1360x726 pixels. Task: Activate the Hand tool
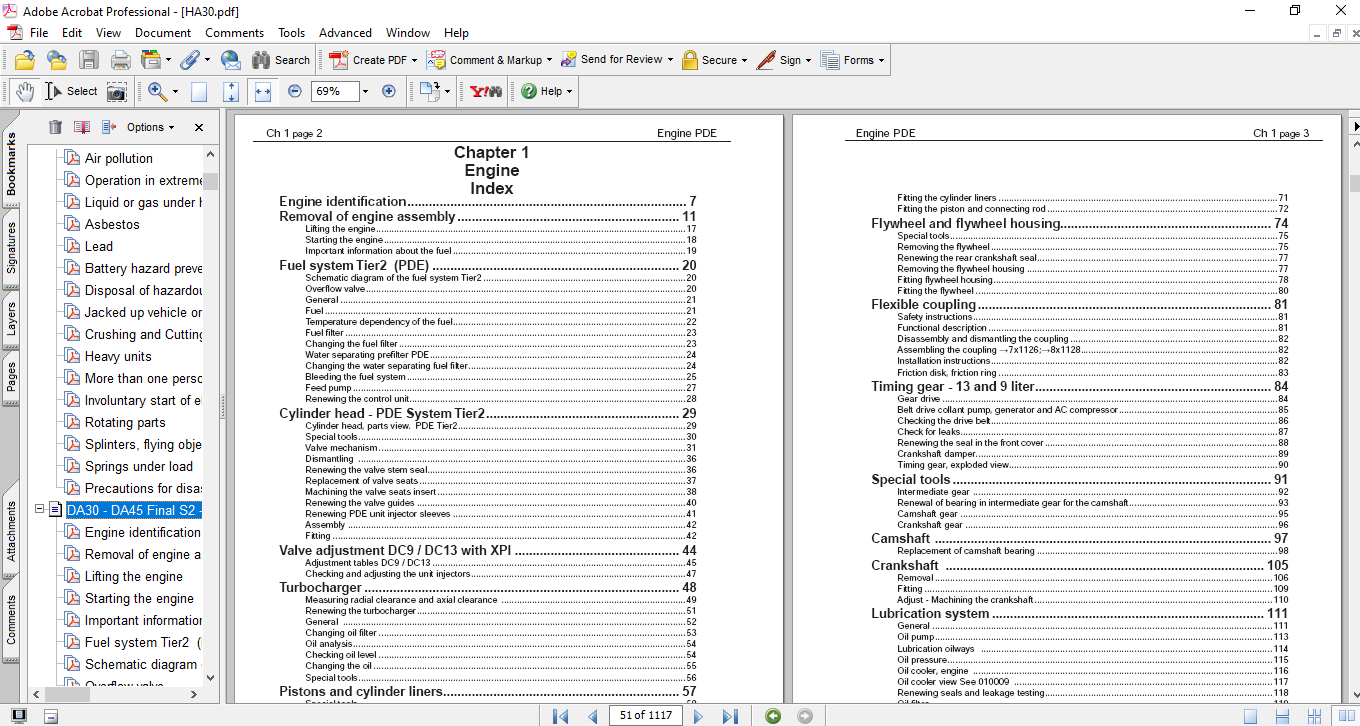pyautogui.click(x=25, y=91)
